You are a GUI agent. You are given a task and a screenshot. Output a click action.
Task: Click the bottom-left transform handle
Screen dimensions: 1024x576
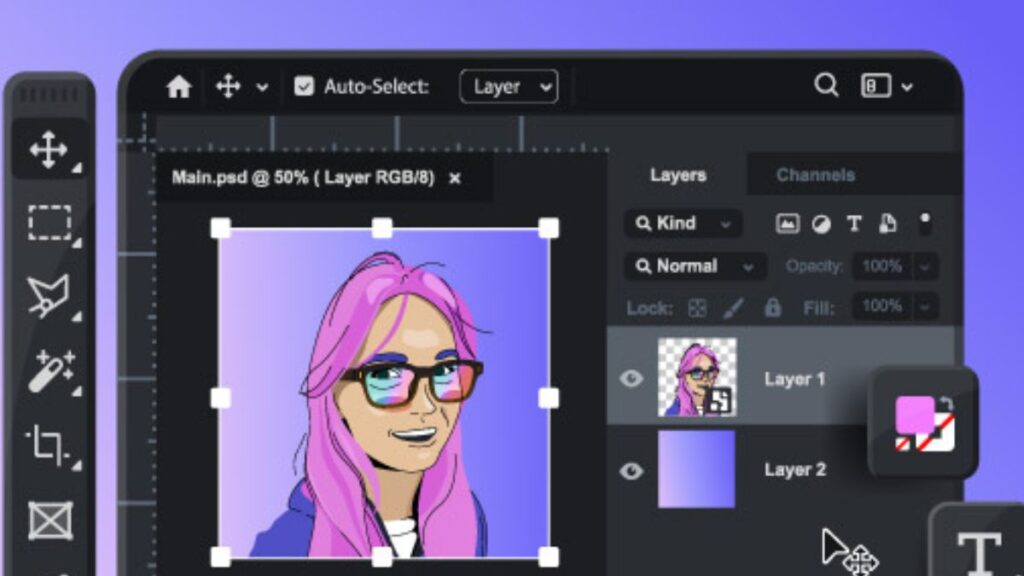click(x=221, y=557)
